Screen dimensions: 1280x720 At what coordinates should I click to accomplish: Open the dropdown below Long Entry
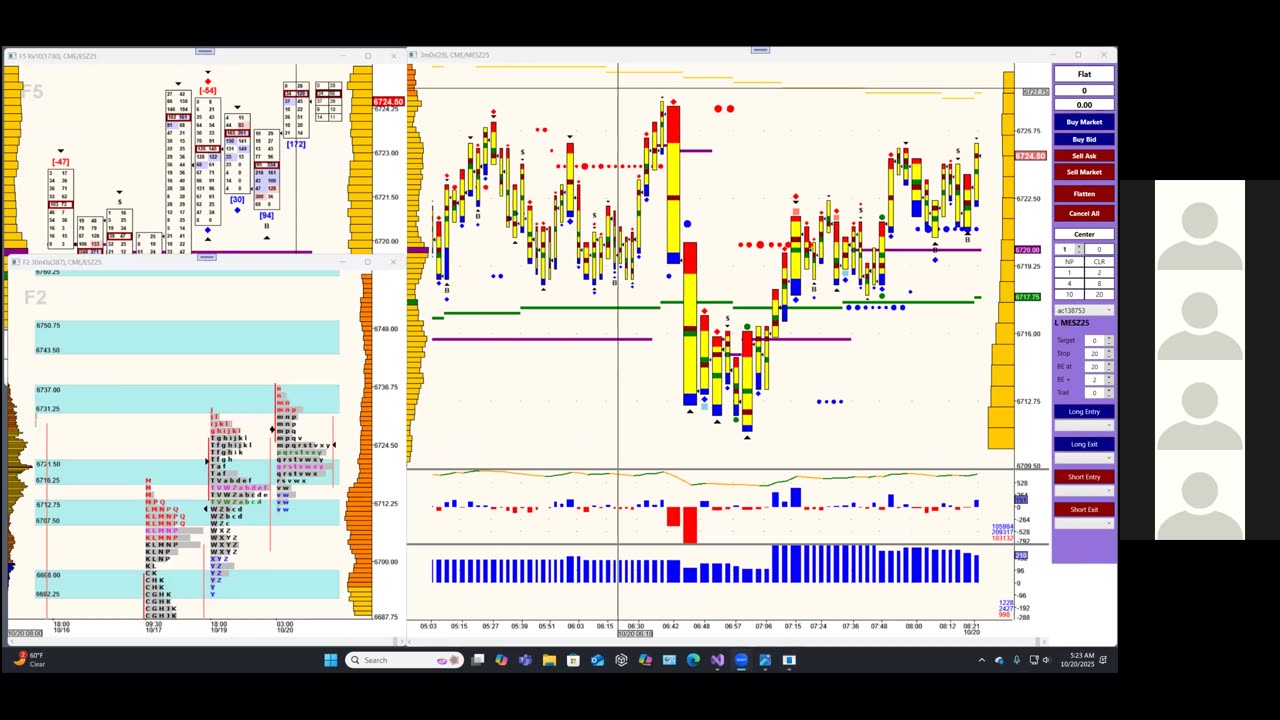(1084, 425)
